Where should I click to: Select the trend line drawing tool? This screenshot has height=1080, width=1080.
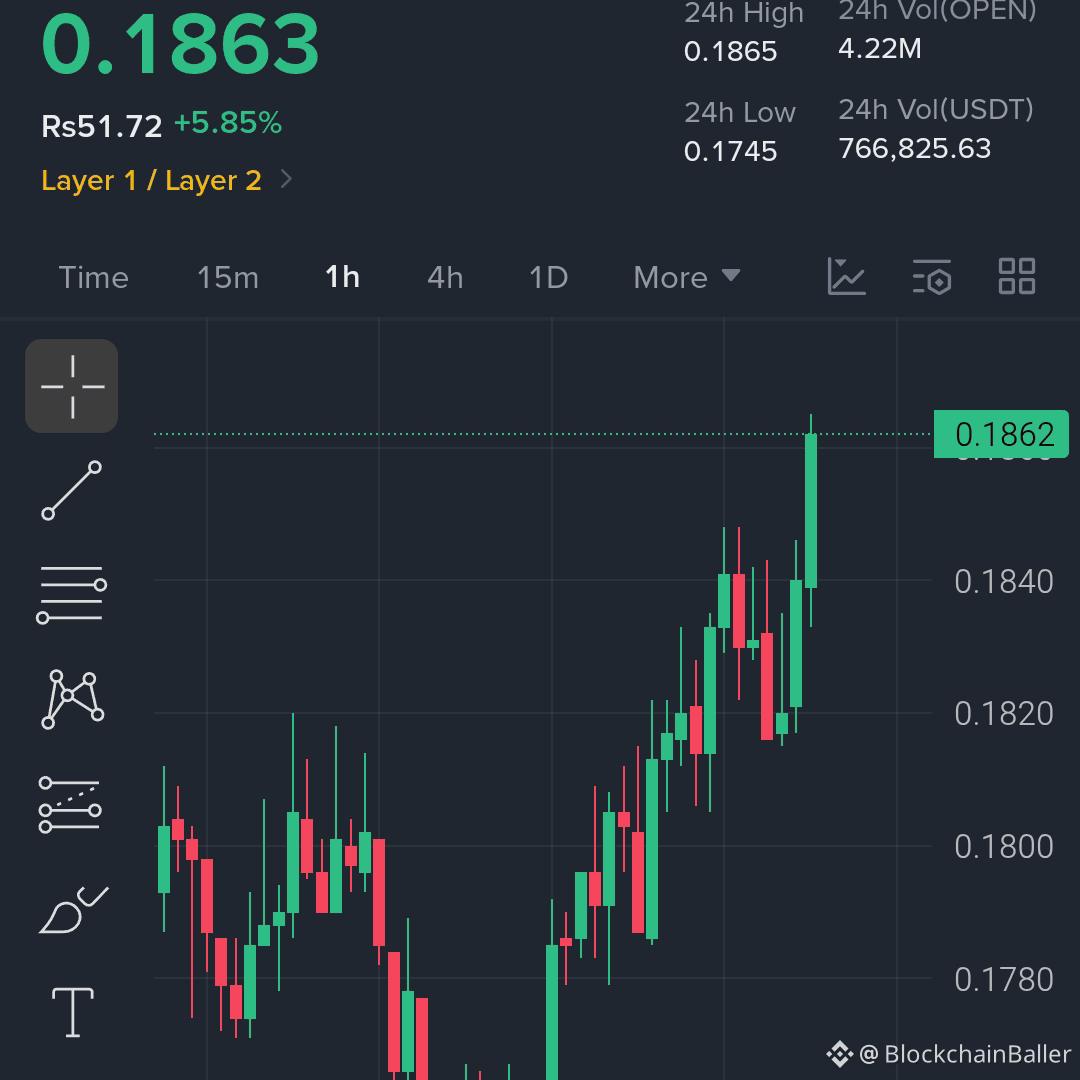tap(72, 490)
